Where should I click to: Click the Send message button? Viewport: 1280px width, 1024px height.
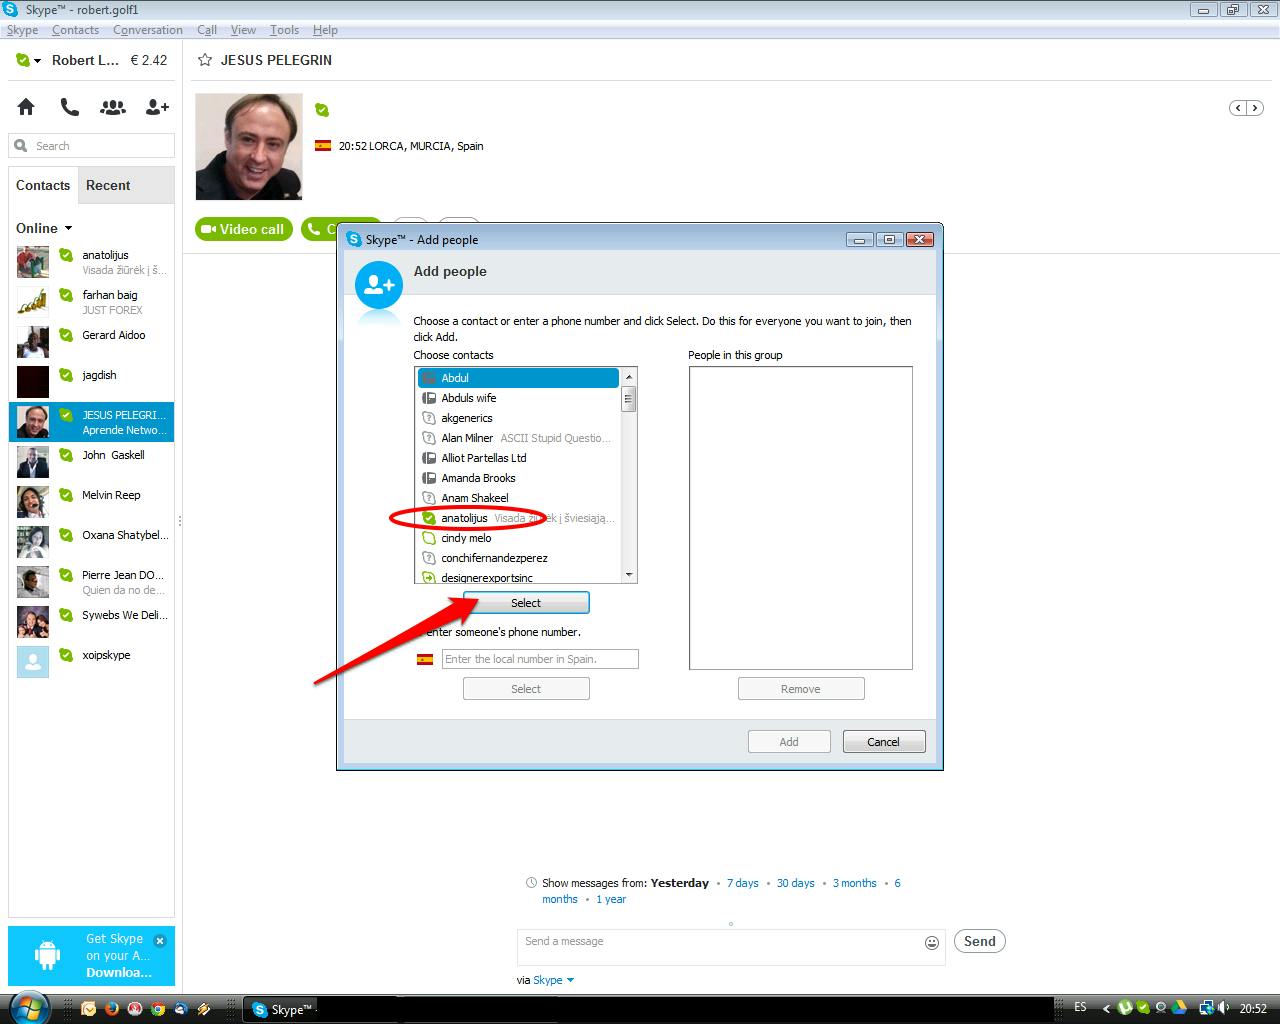[979, 941]
